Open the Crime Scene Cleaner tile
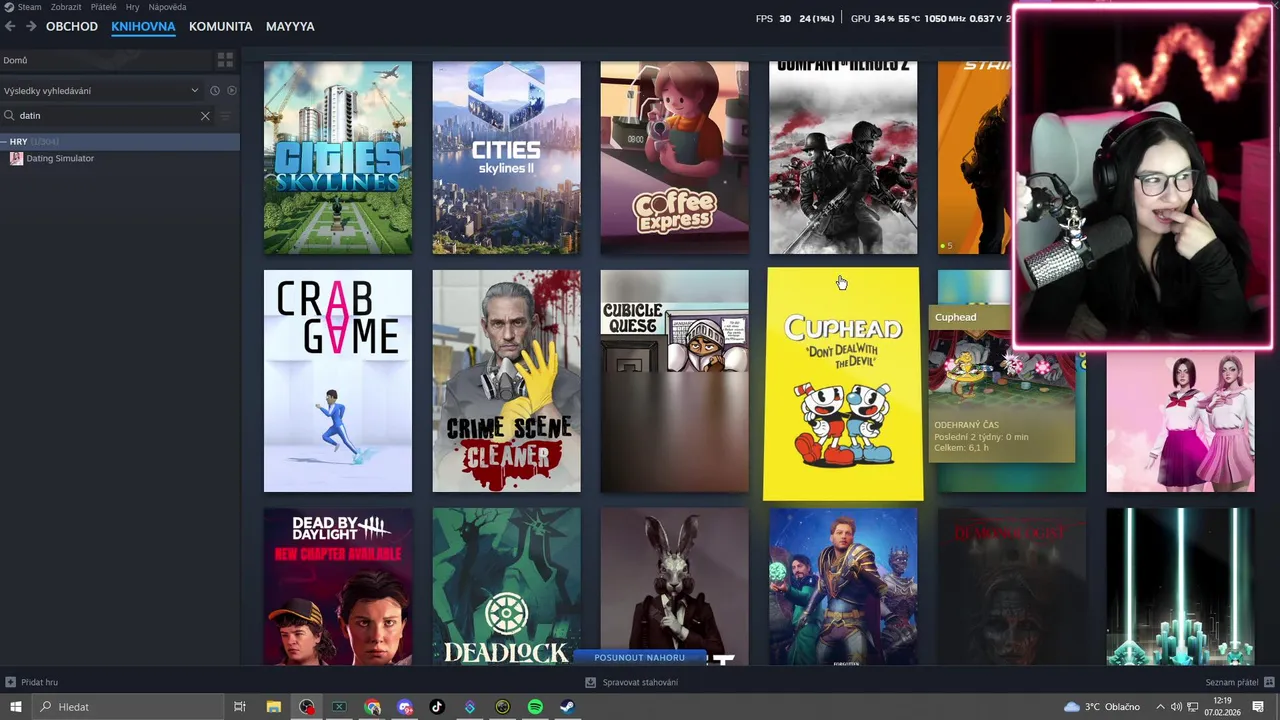This screenshot has width=1280, height=720. 506,381
